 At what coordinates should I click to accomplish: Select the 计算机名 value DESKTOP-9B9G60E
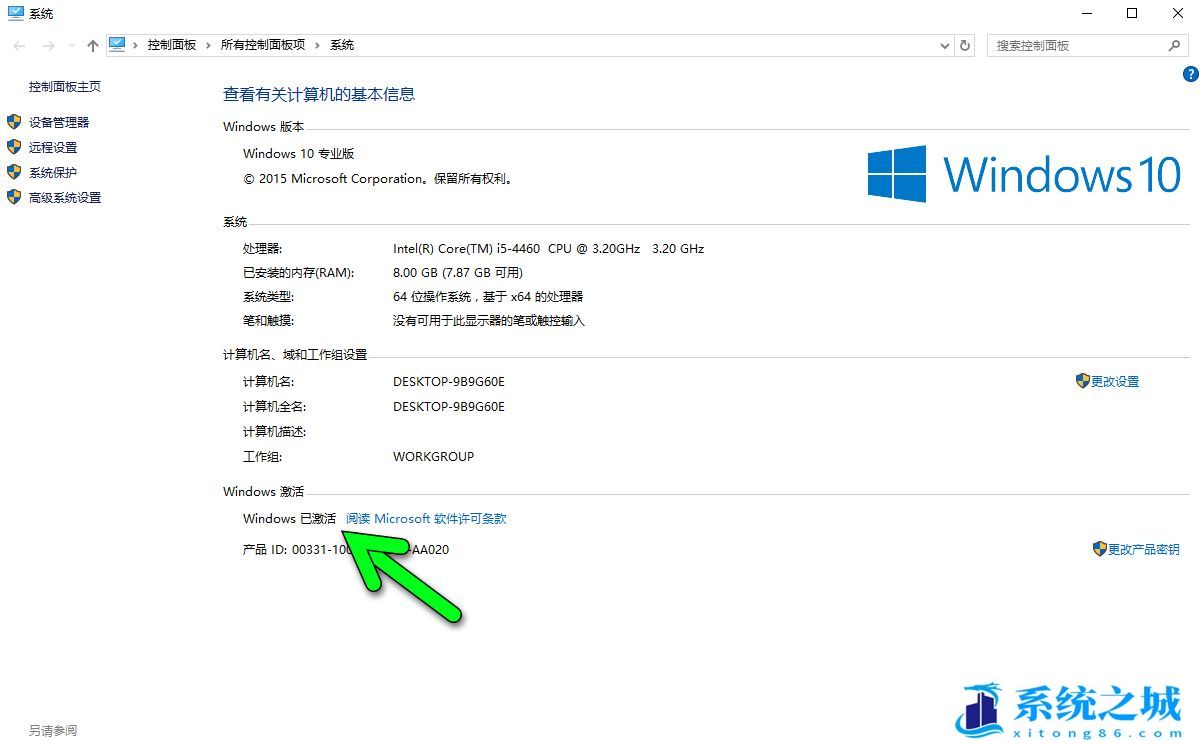pyautogui.click(x=449, y=382)
